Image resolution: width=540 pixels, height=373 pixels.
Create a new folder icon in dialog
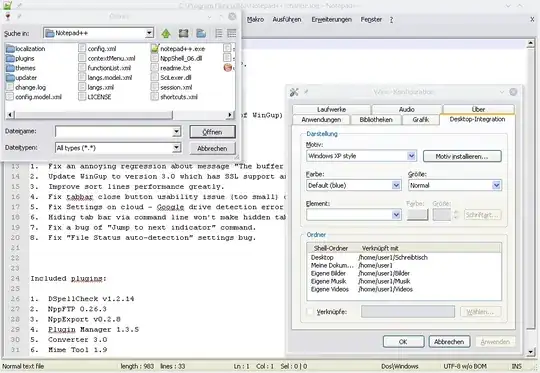point(201,33)
